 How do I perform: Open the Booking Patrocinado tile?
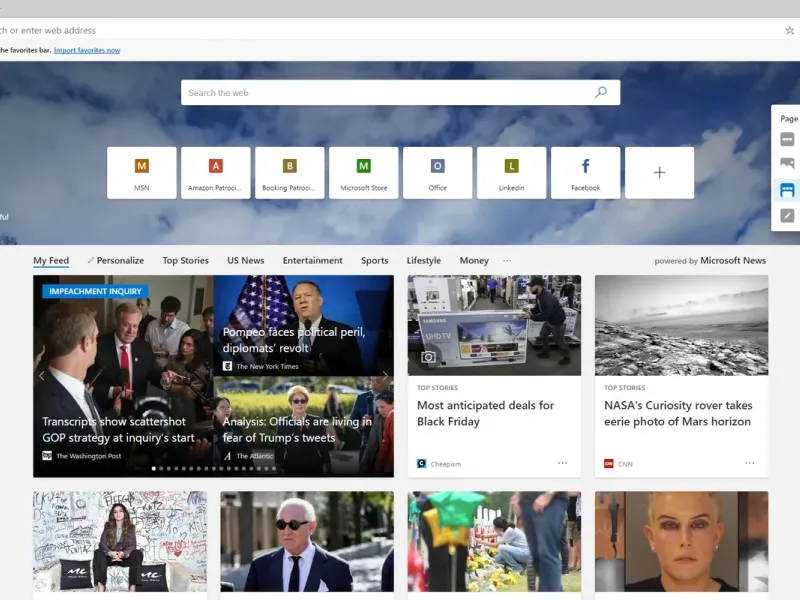click(x=290, y=173)
